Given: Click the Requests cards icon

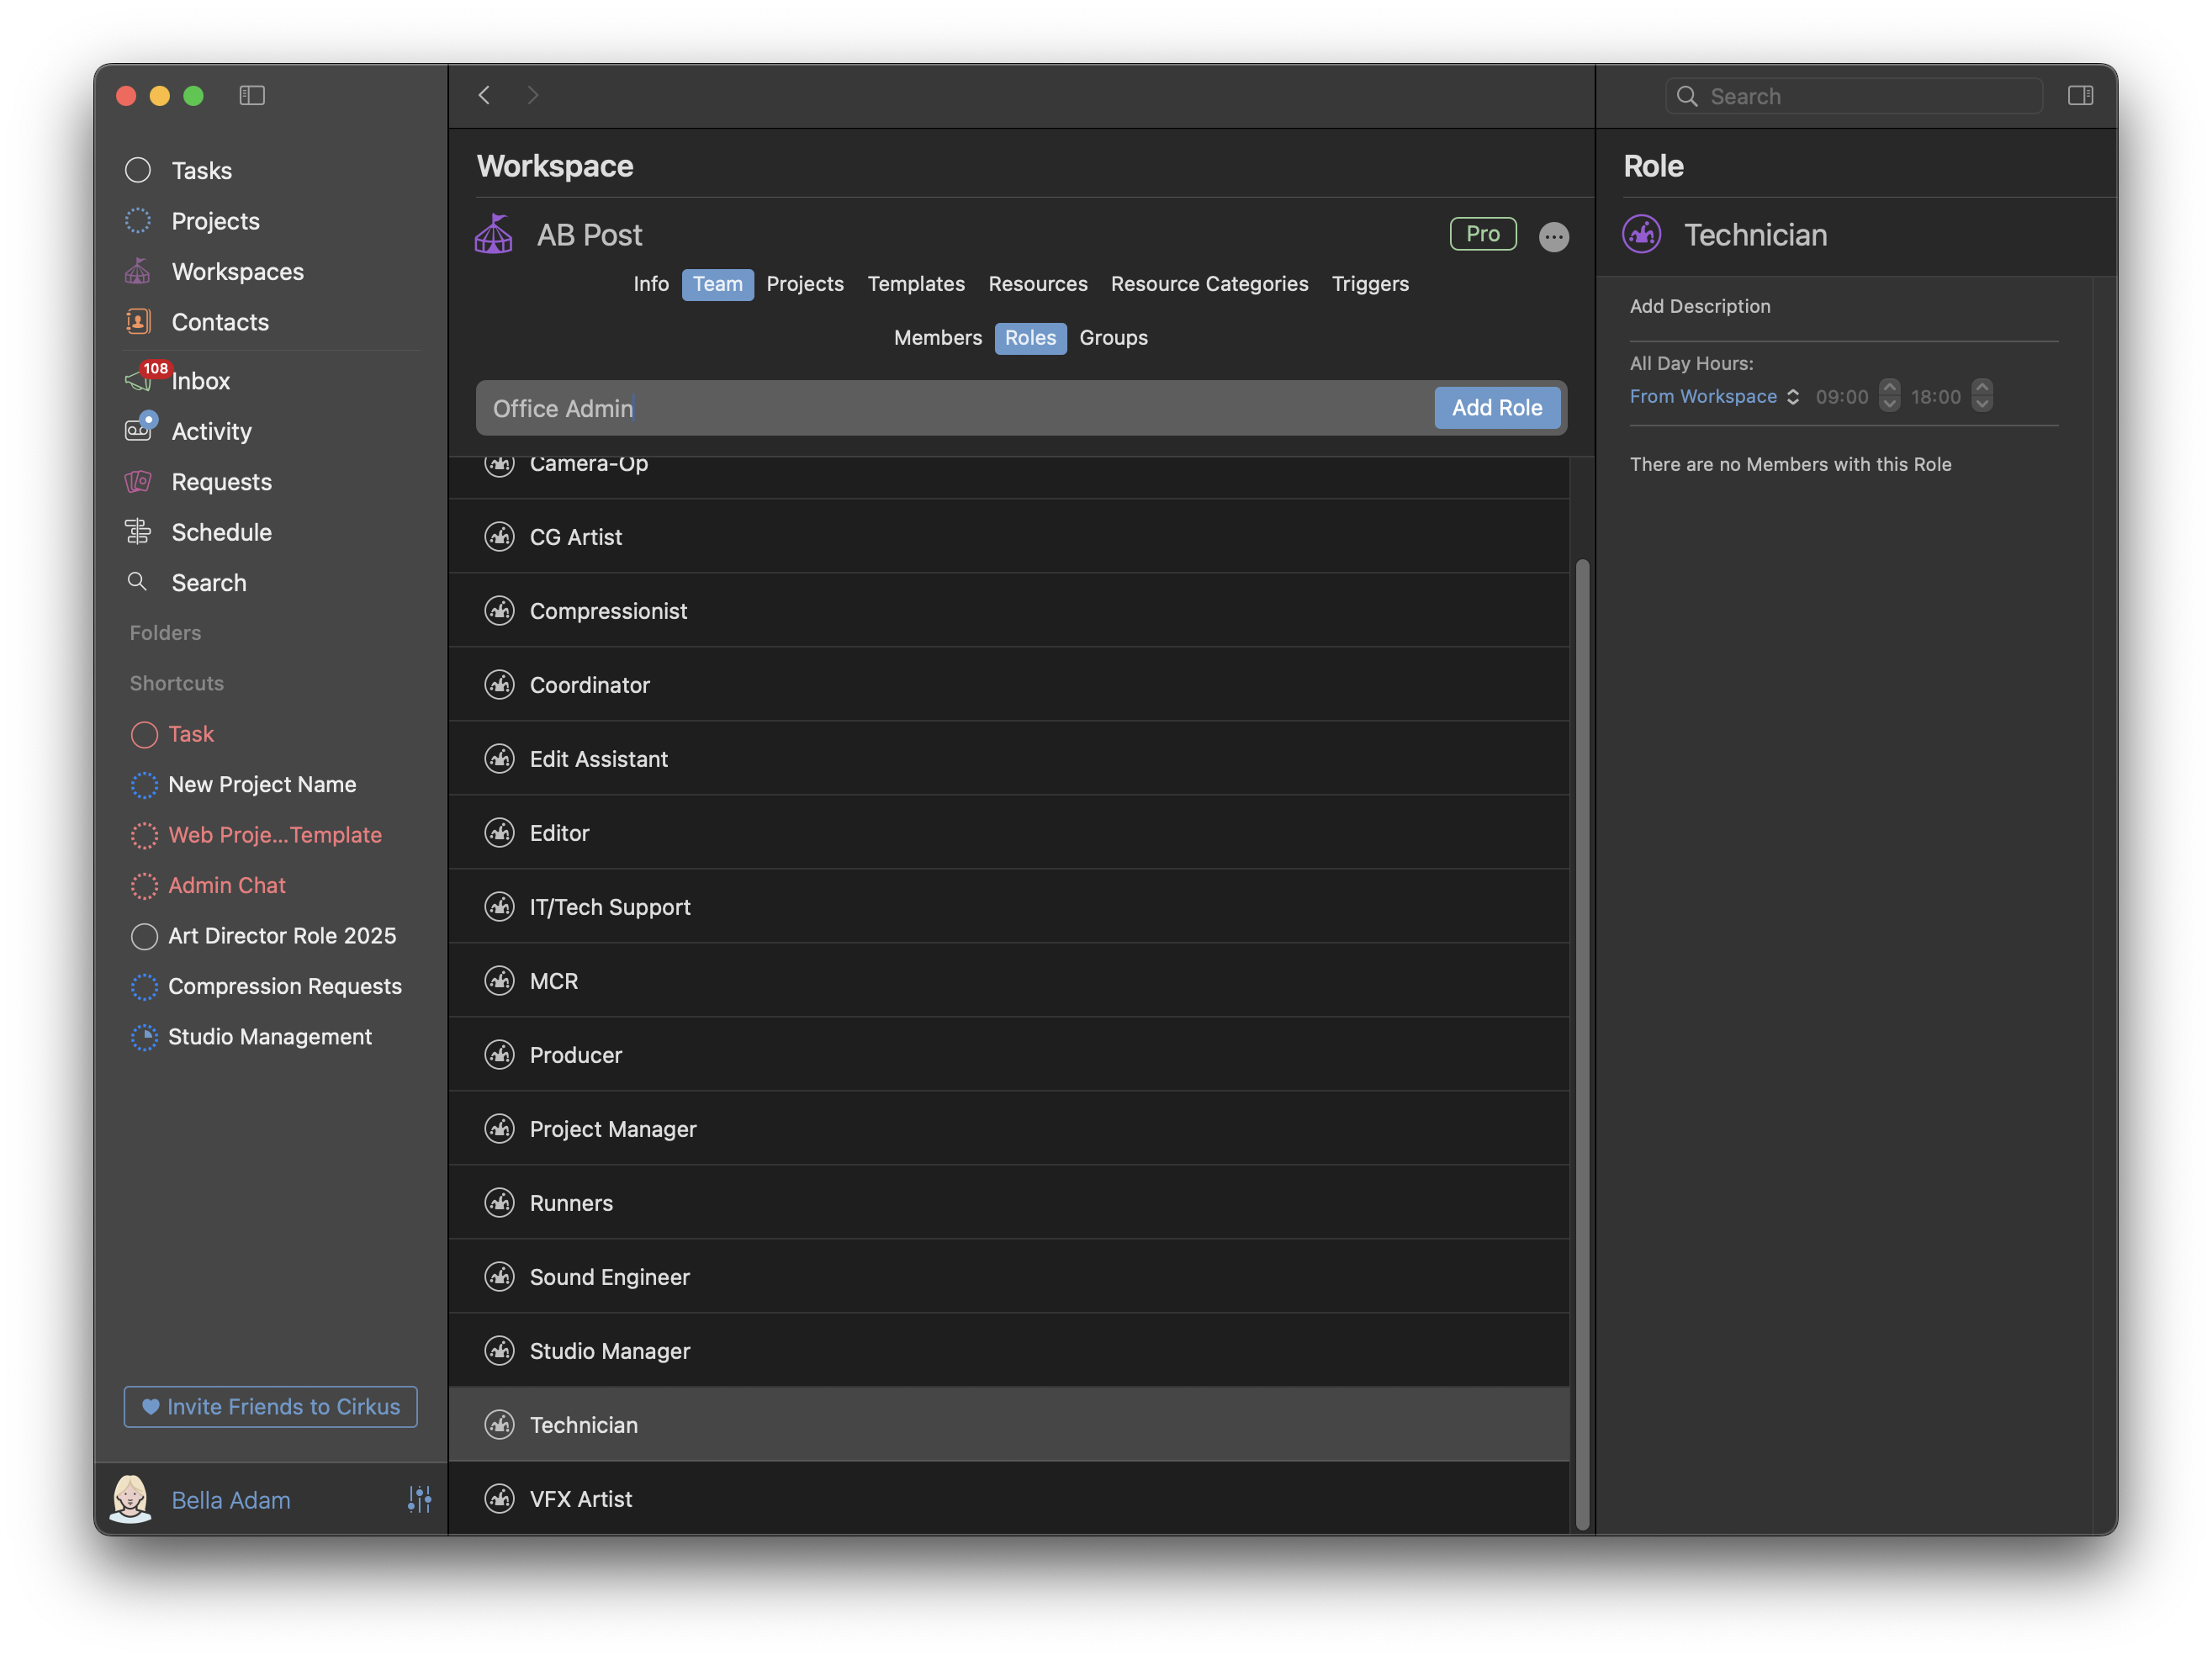Looking at the screenshot, I should pyautogui.click(x=138, y=482).
